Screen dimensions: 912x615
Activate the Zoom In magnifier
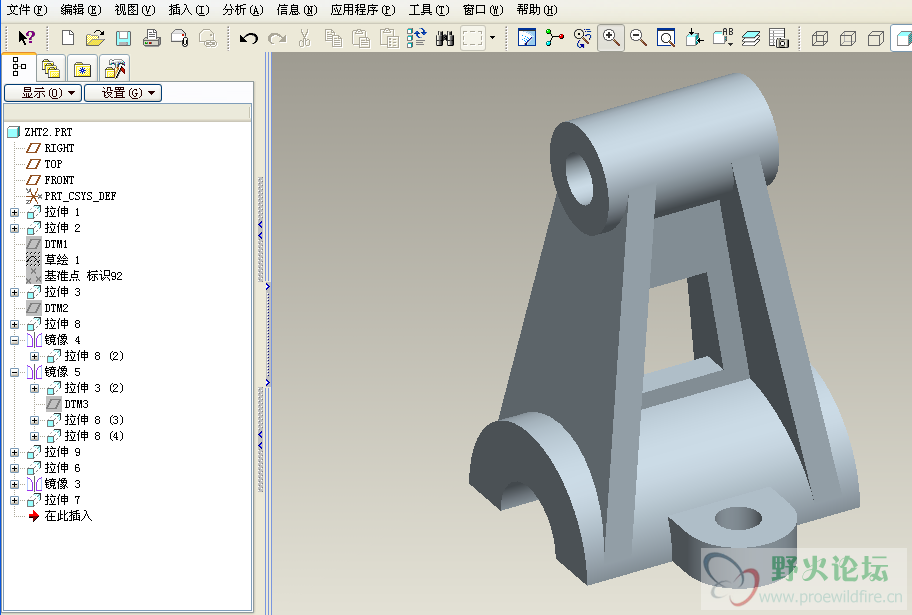click(611, 38)
